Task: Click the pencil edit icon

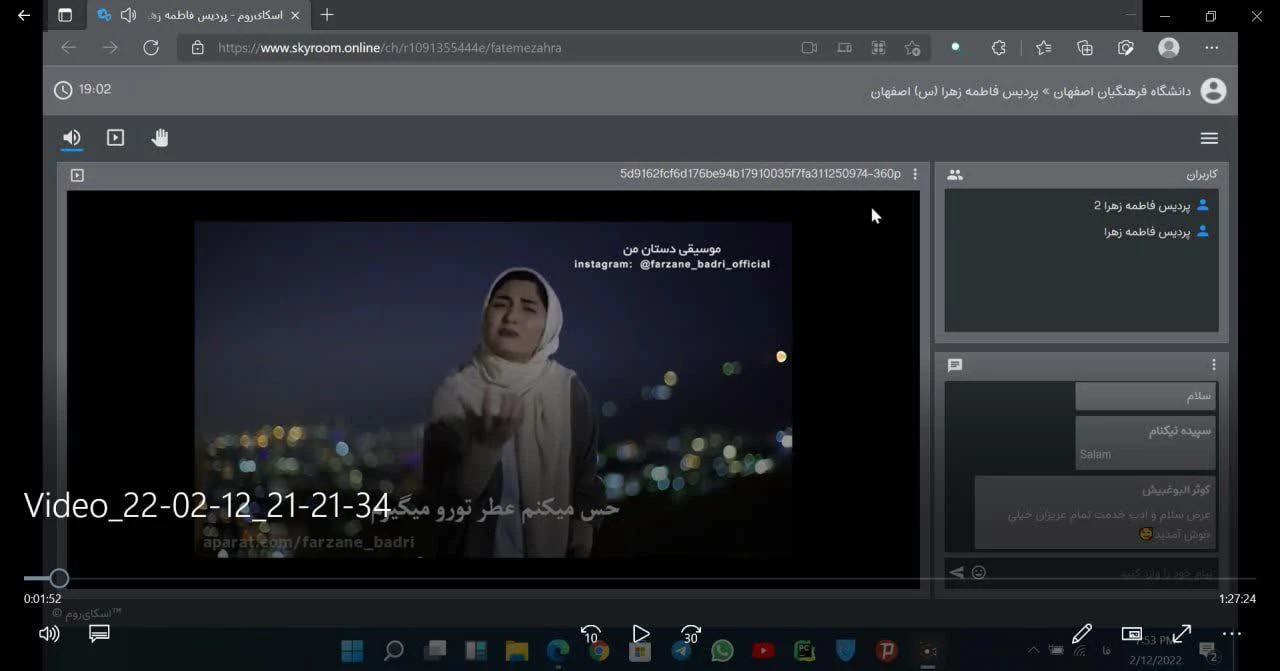Action: [x=1081, y=634]
